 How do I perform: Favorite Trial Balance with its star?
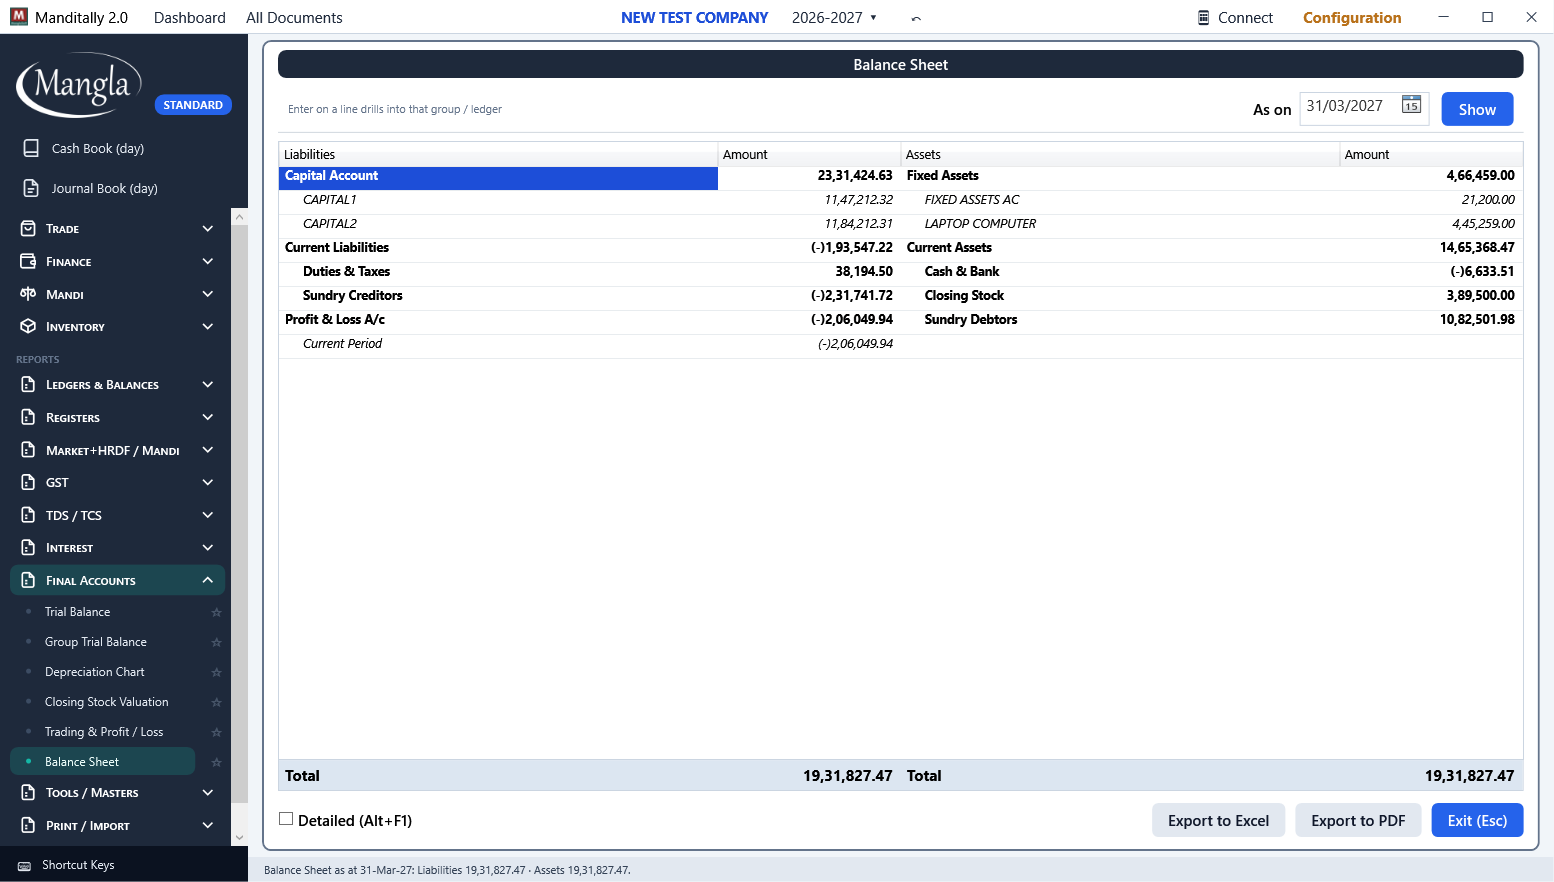[x=216, y=612]
